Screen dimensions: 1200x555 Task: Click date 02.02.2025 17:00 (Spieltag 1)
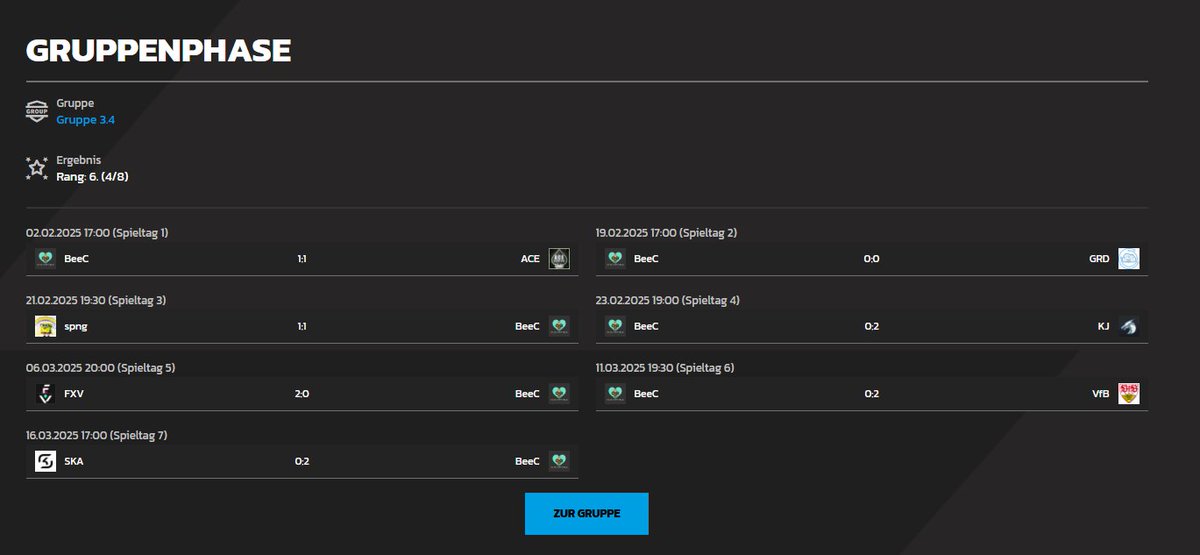[x=97, y=233]
